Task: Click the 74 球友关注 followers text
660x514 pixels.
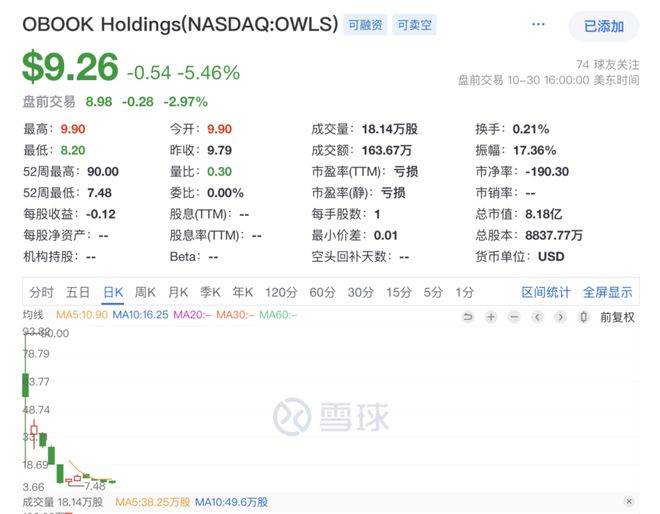Action: click(x=607, y=64)
